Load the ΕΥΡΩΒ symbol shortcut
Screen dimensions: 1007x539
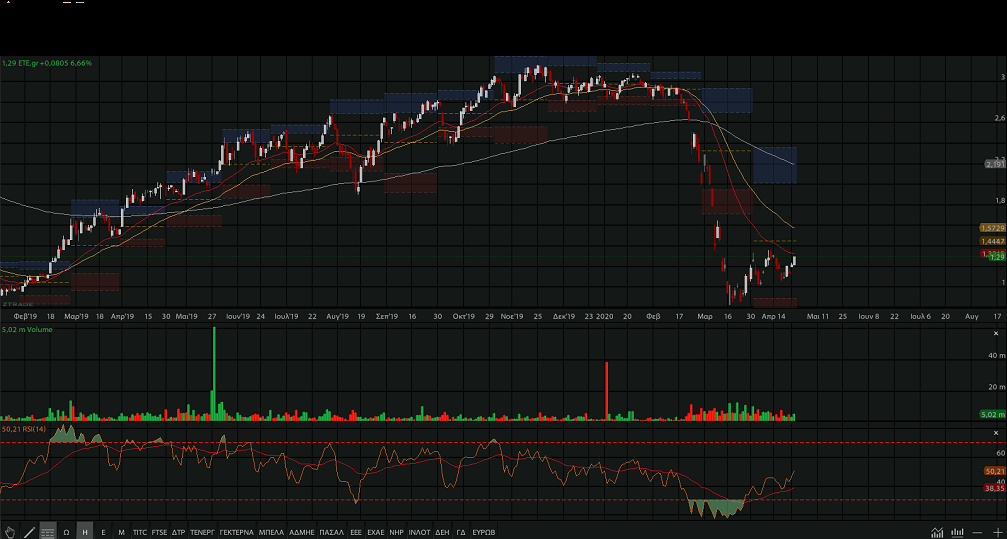tap(484, 532)
